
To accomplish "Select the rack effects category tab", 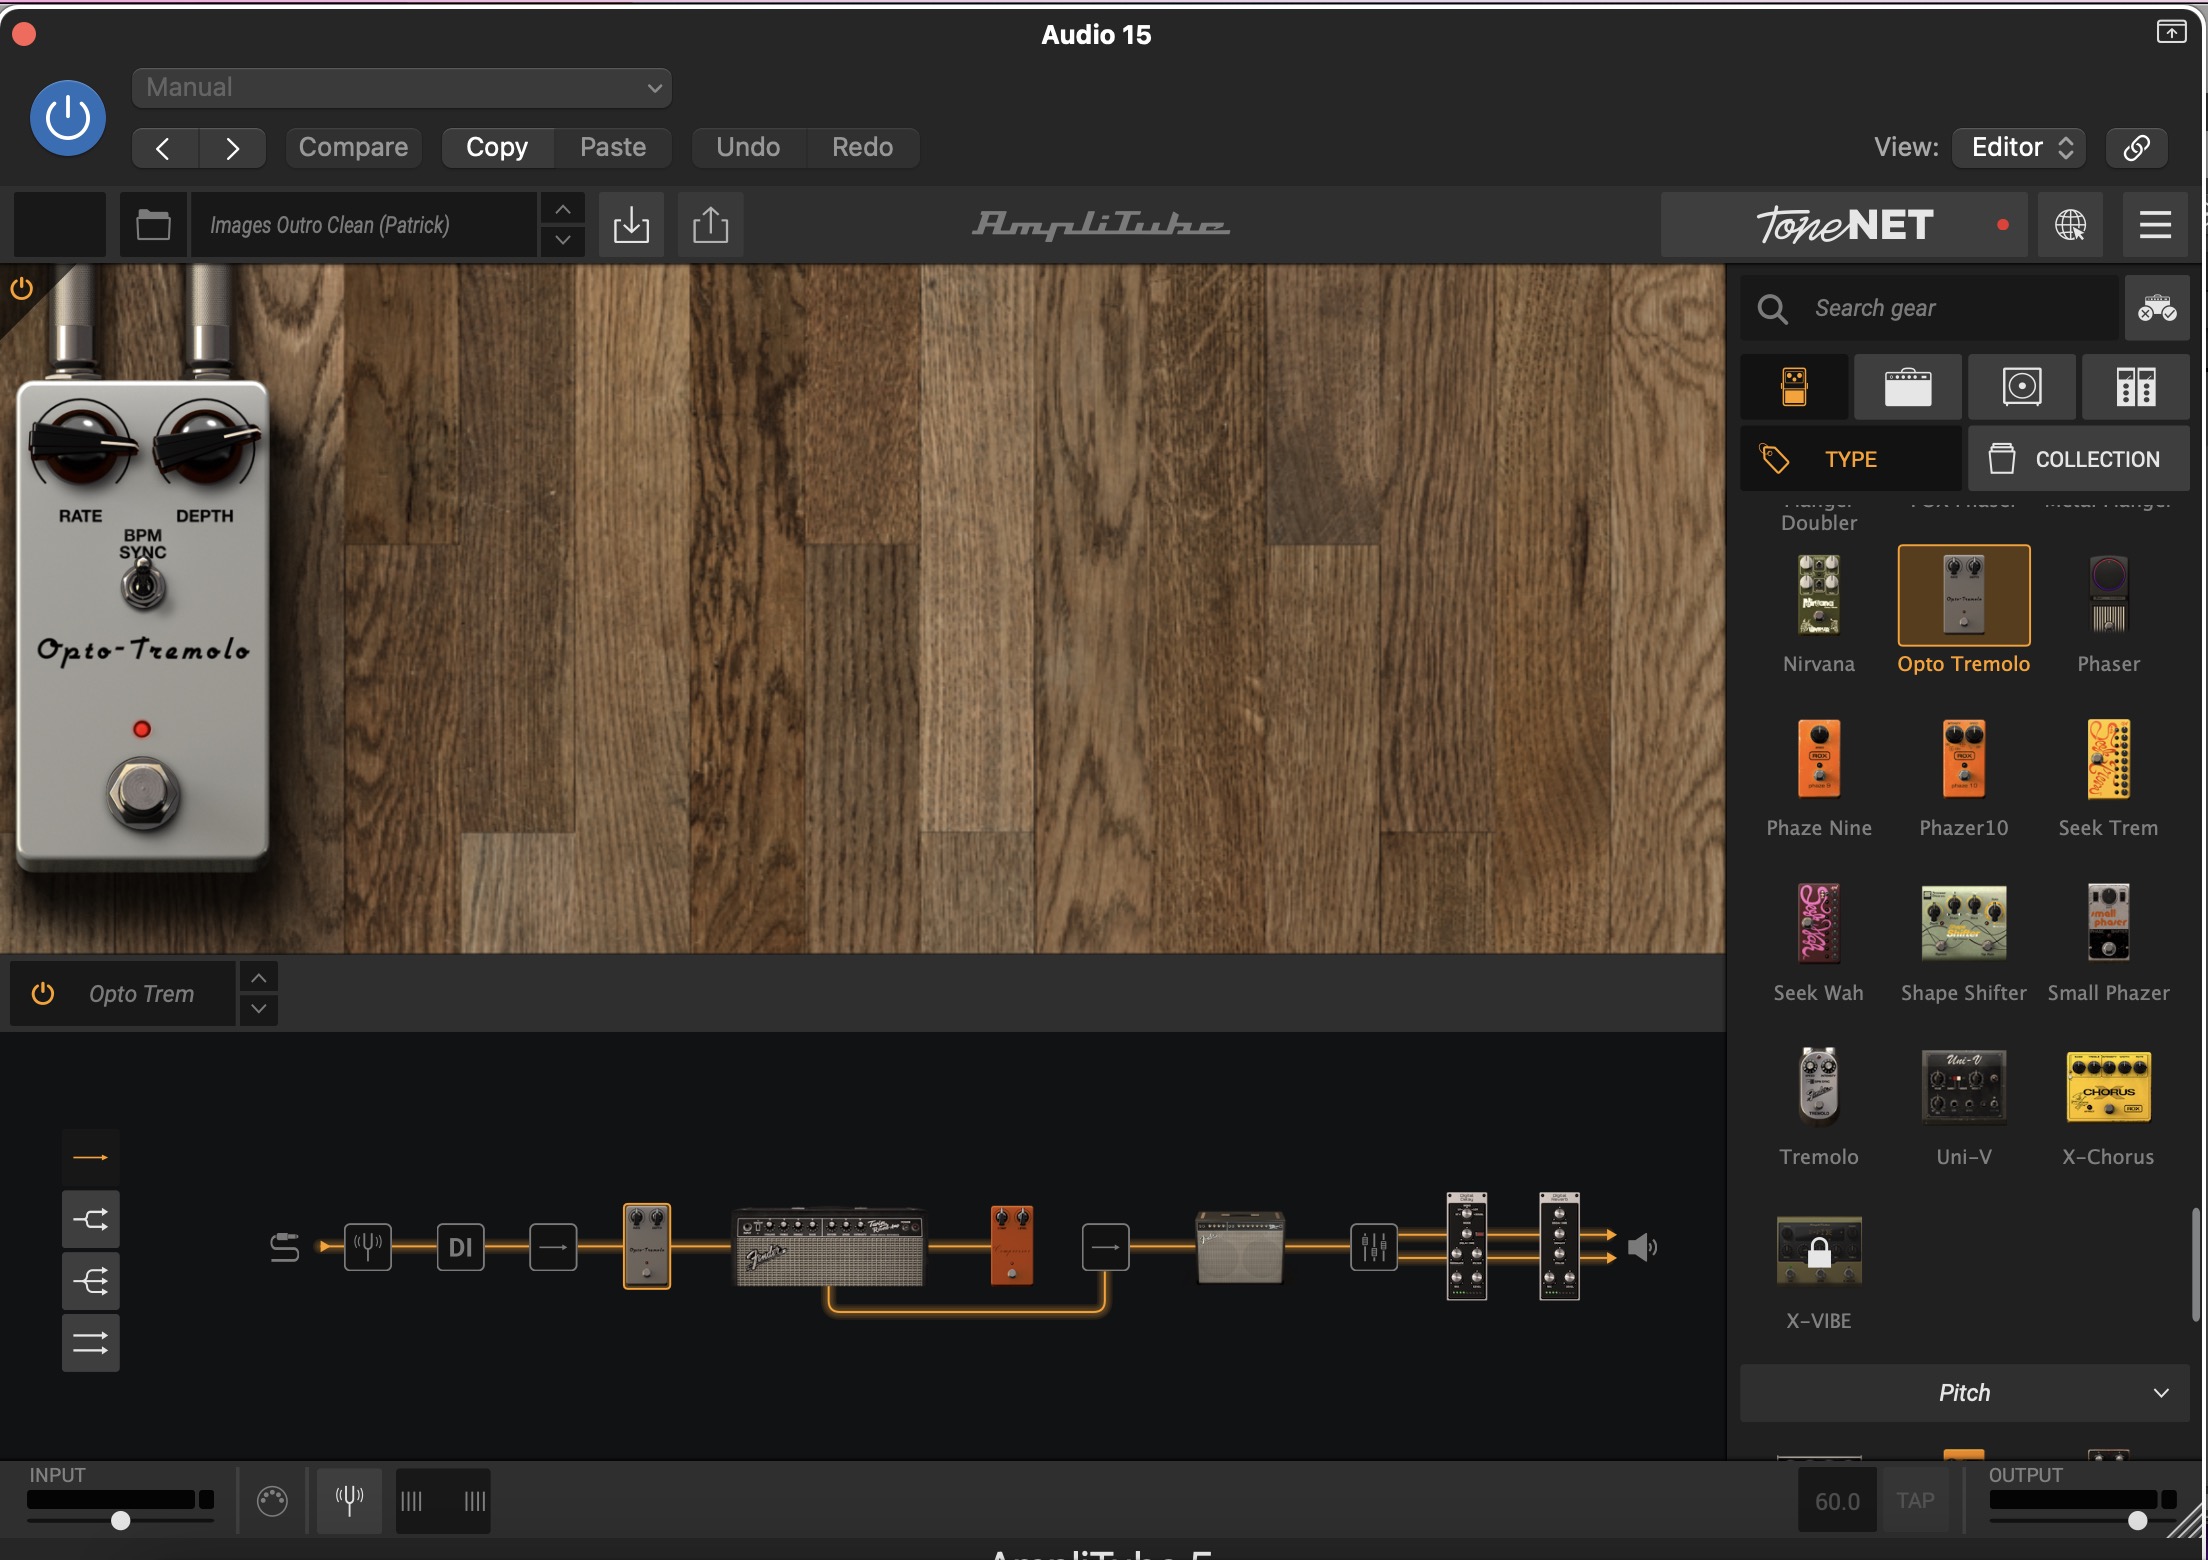I will 2136,386.
